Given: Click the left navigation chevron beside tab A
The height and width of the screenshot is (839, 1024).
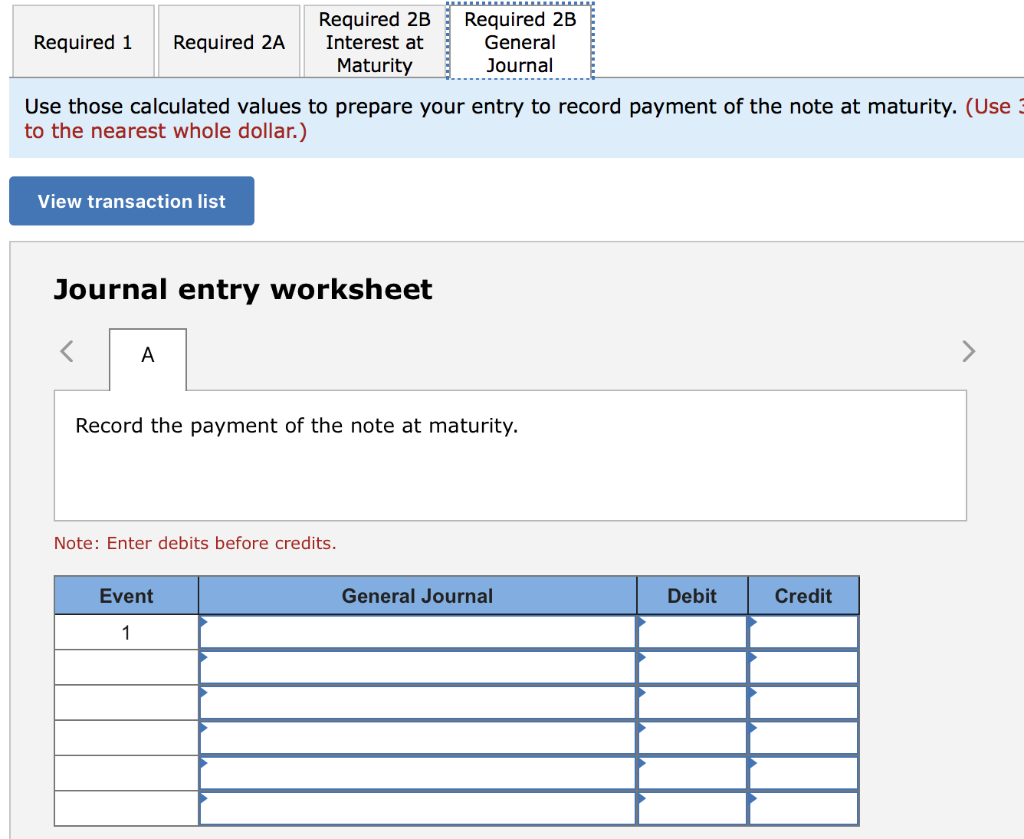Looking at the screenshot, I should (x=65, y=351).
